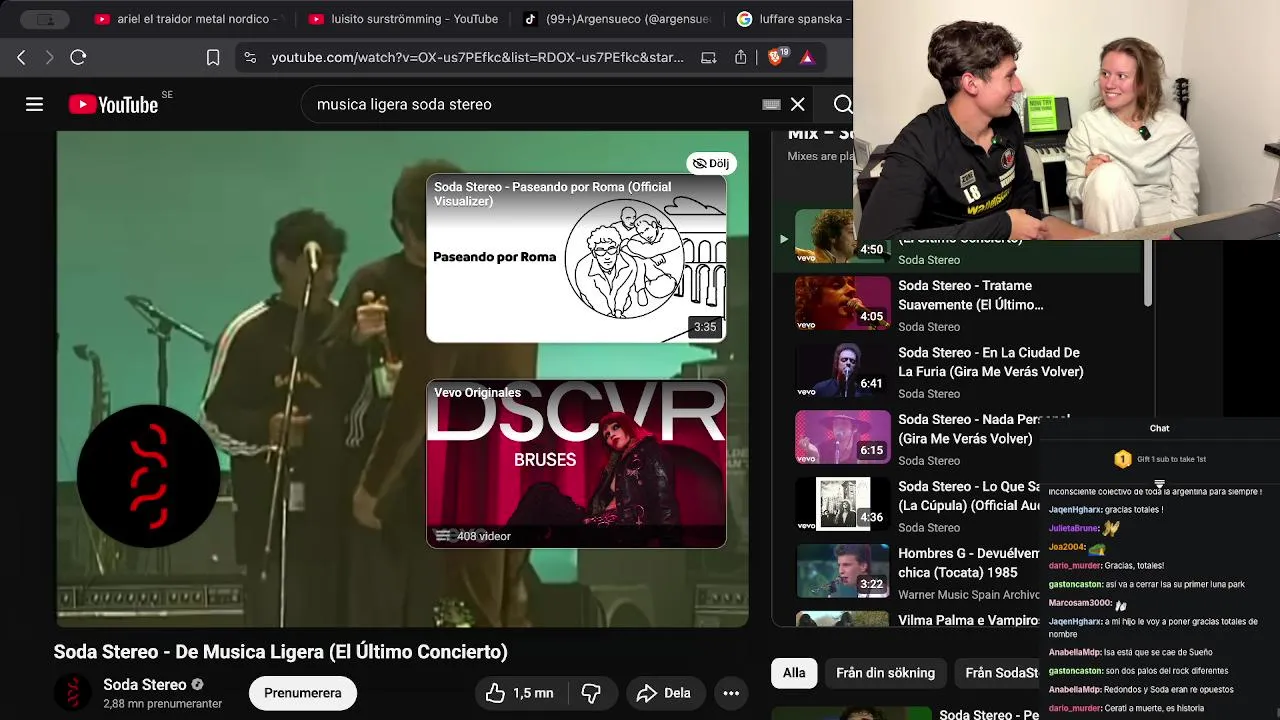
Task: Click the video title De Musica Ligera
Action: click(x=281, y=652)
